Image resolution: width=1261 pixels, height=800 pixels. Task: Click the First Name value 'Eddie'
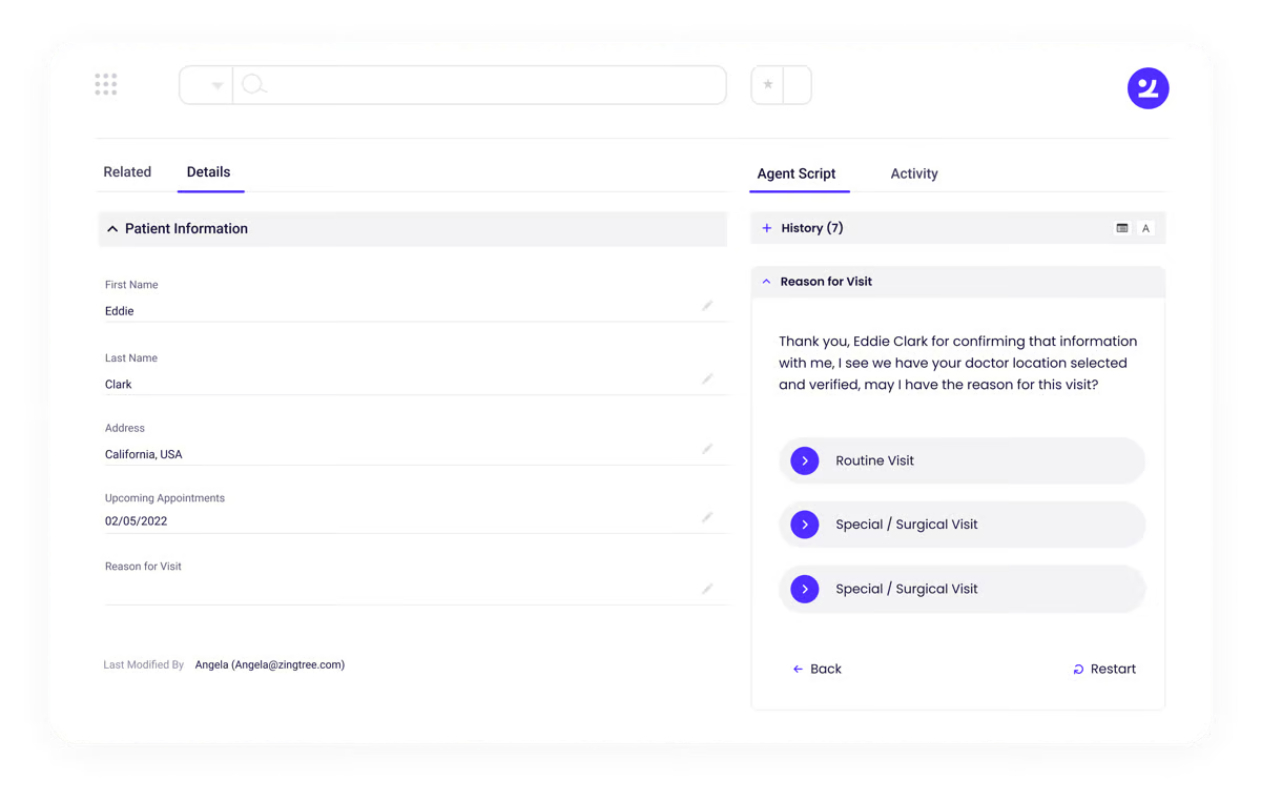point(119,311)
